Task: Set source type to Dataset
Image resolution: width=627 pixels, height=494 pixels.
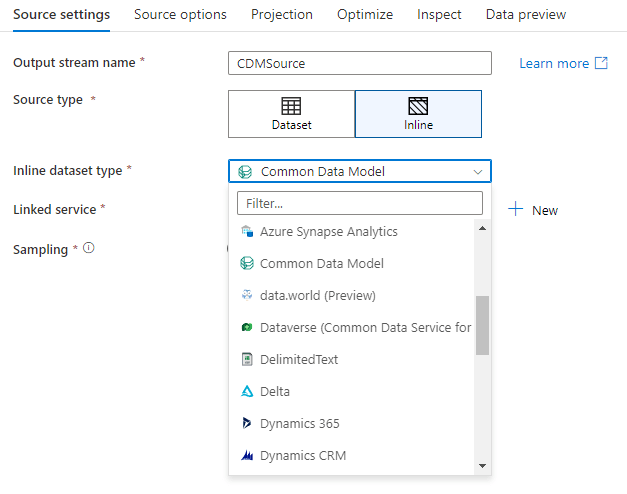Action: pyautogui.click(x=291, y=113)
